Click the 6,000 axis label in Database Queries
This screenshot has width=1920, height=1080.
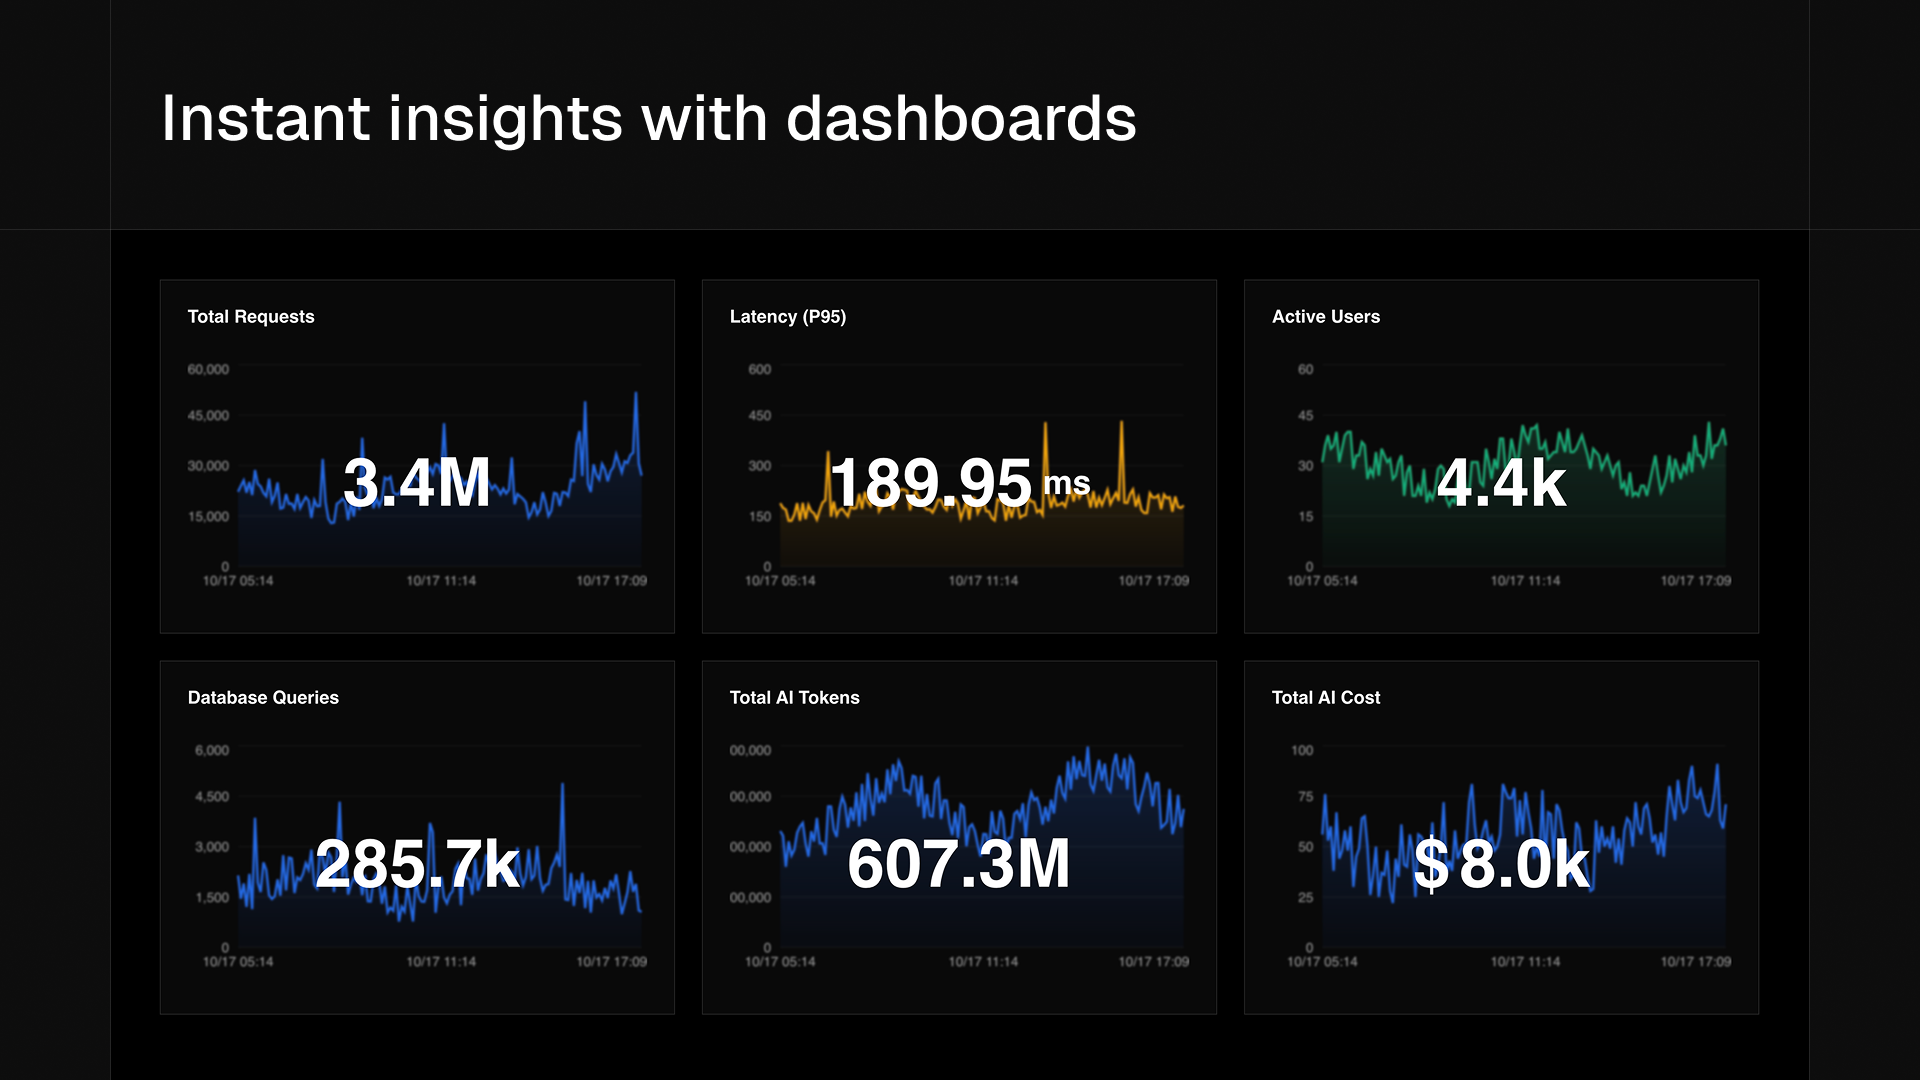pos(211,751)
